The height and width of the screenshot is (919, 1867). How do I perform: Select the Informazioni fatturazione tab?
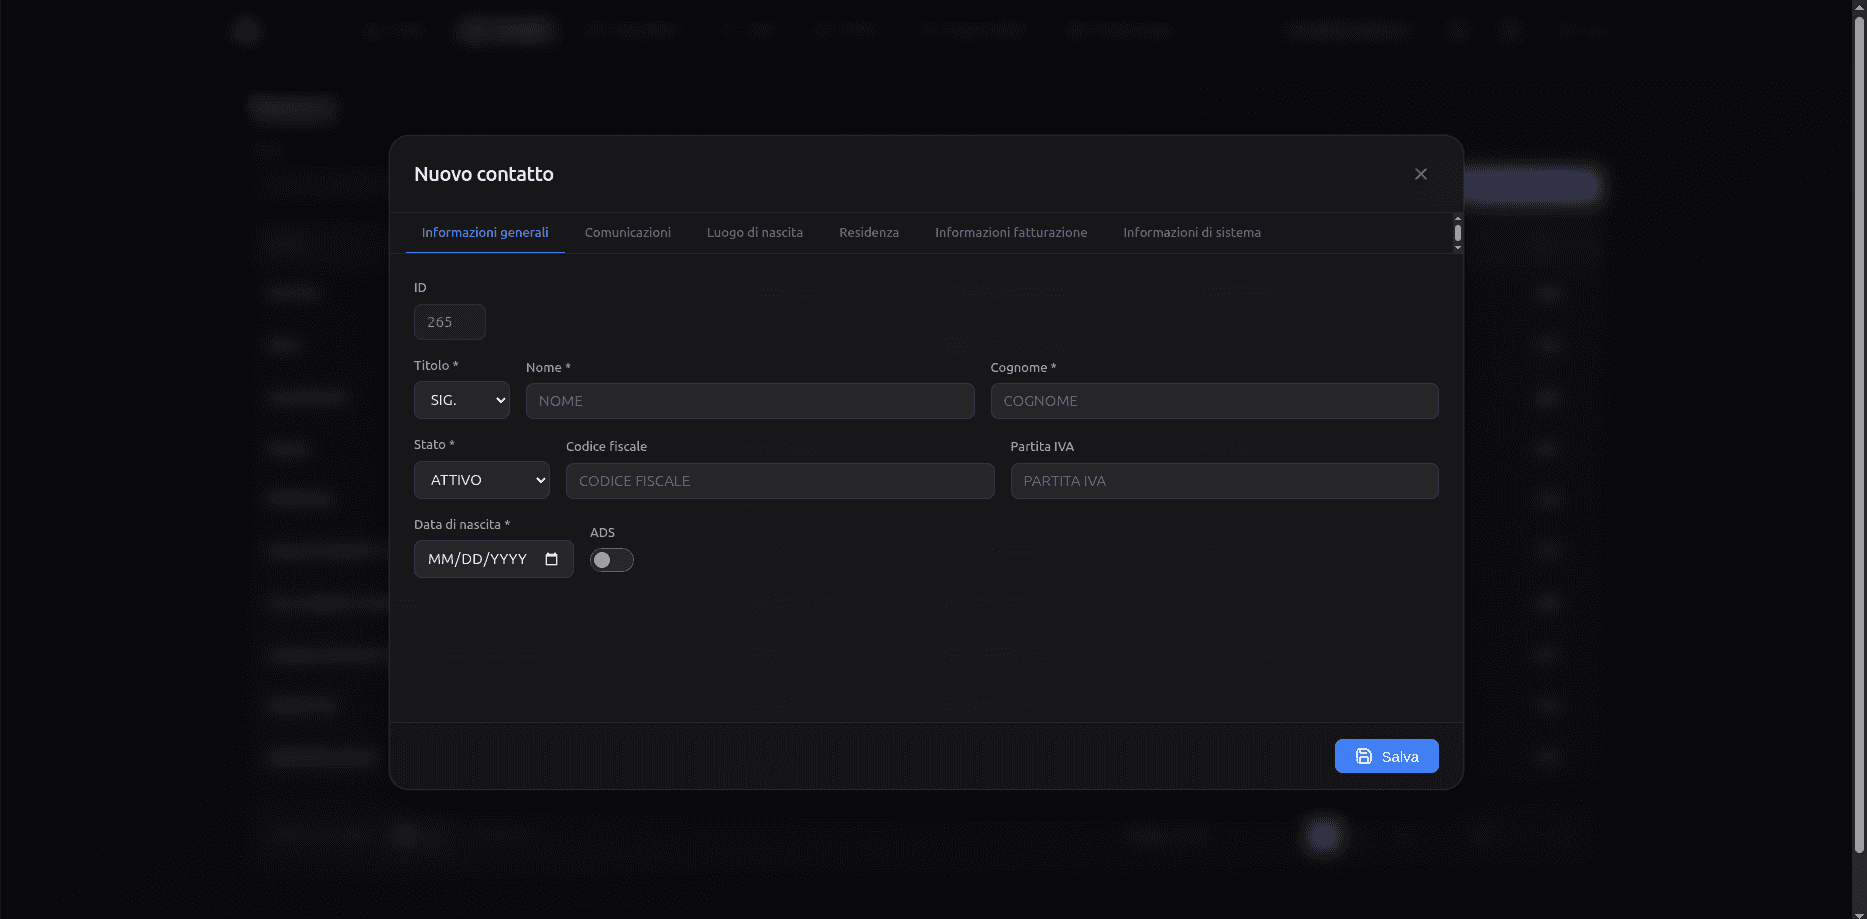1010,232
